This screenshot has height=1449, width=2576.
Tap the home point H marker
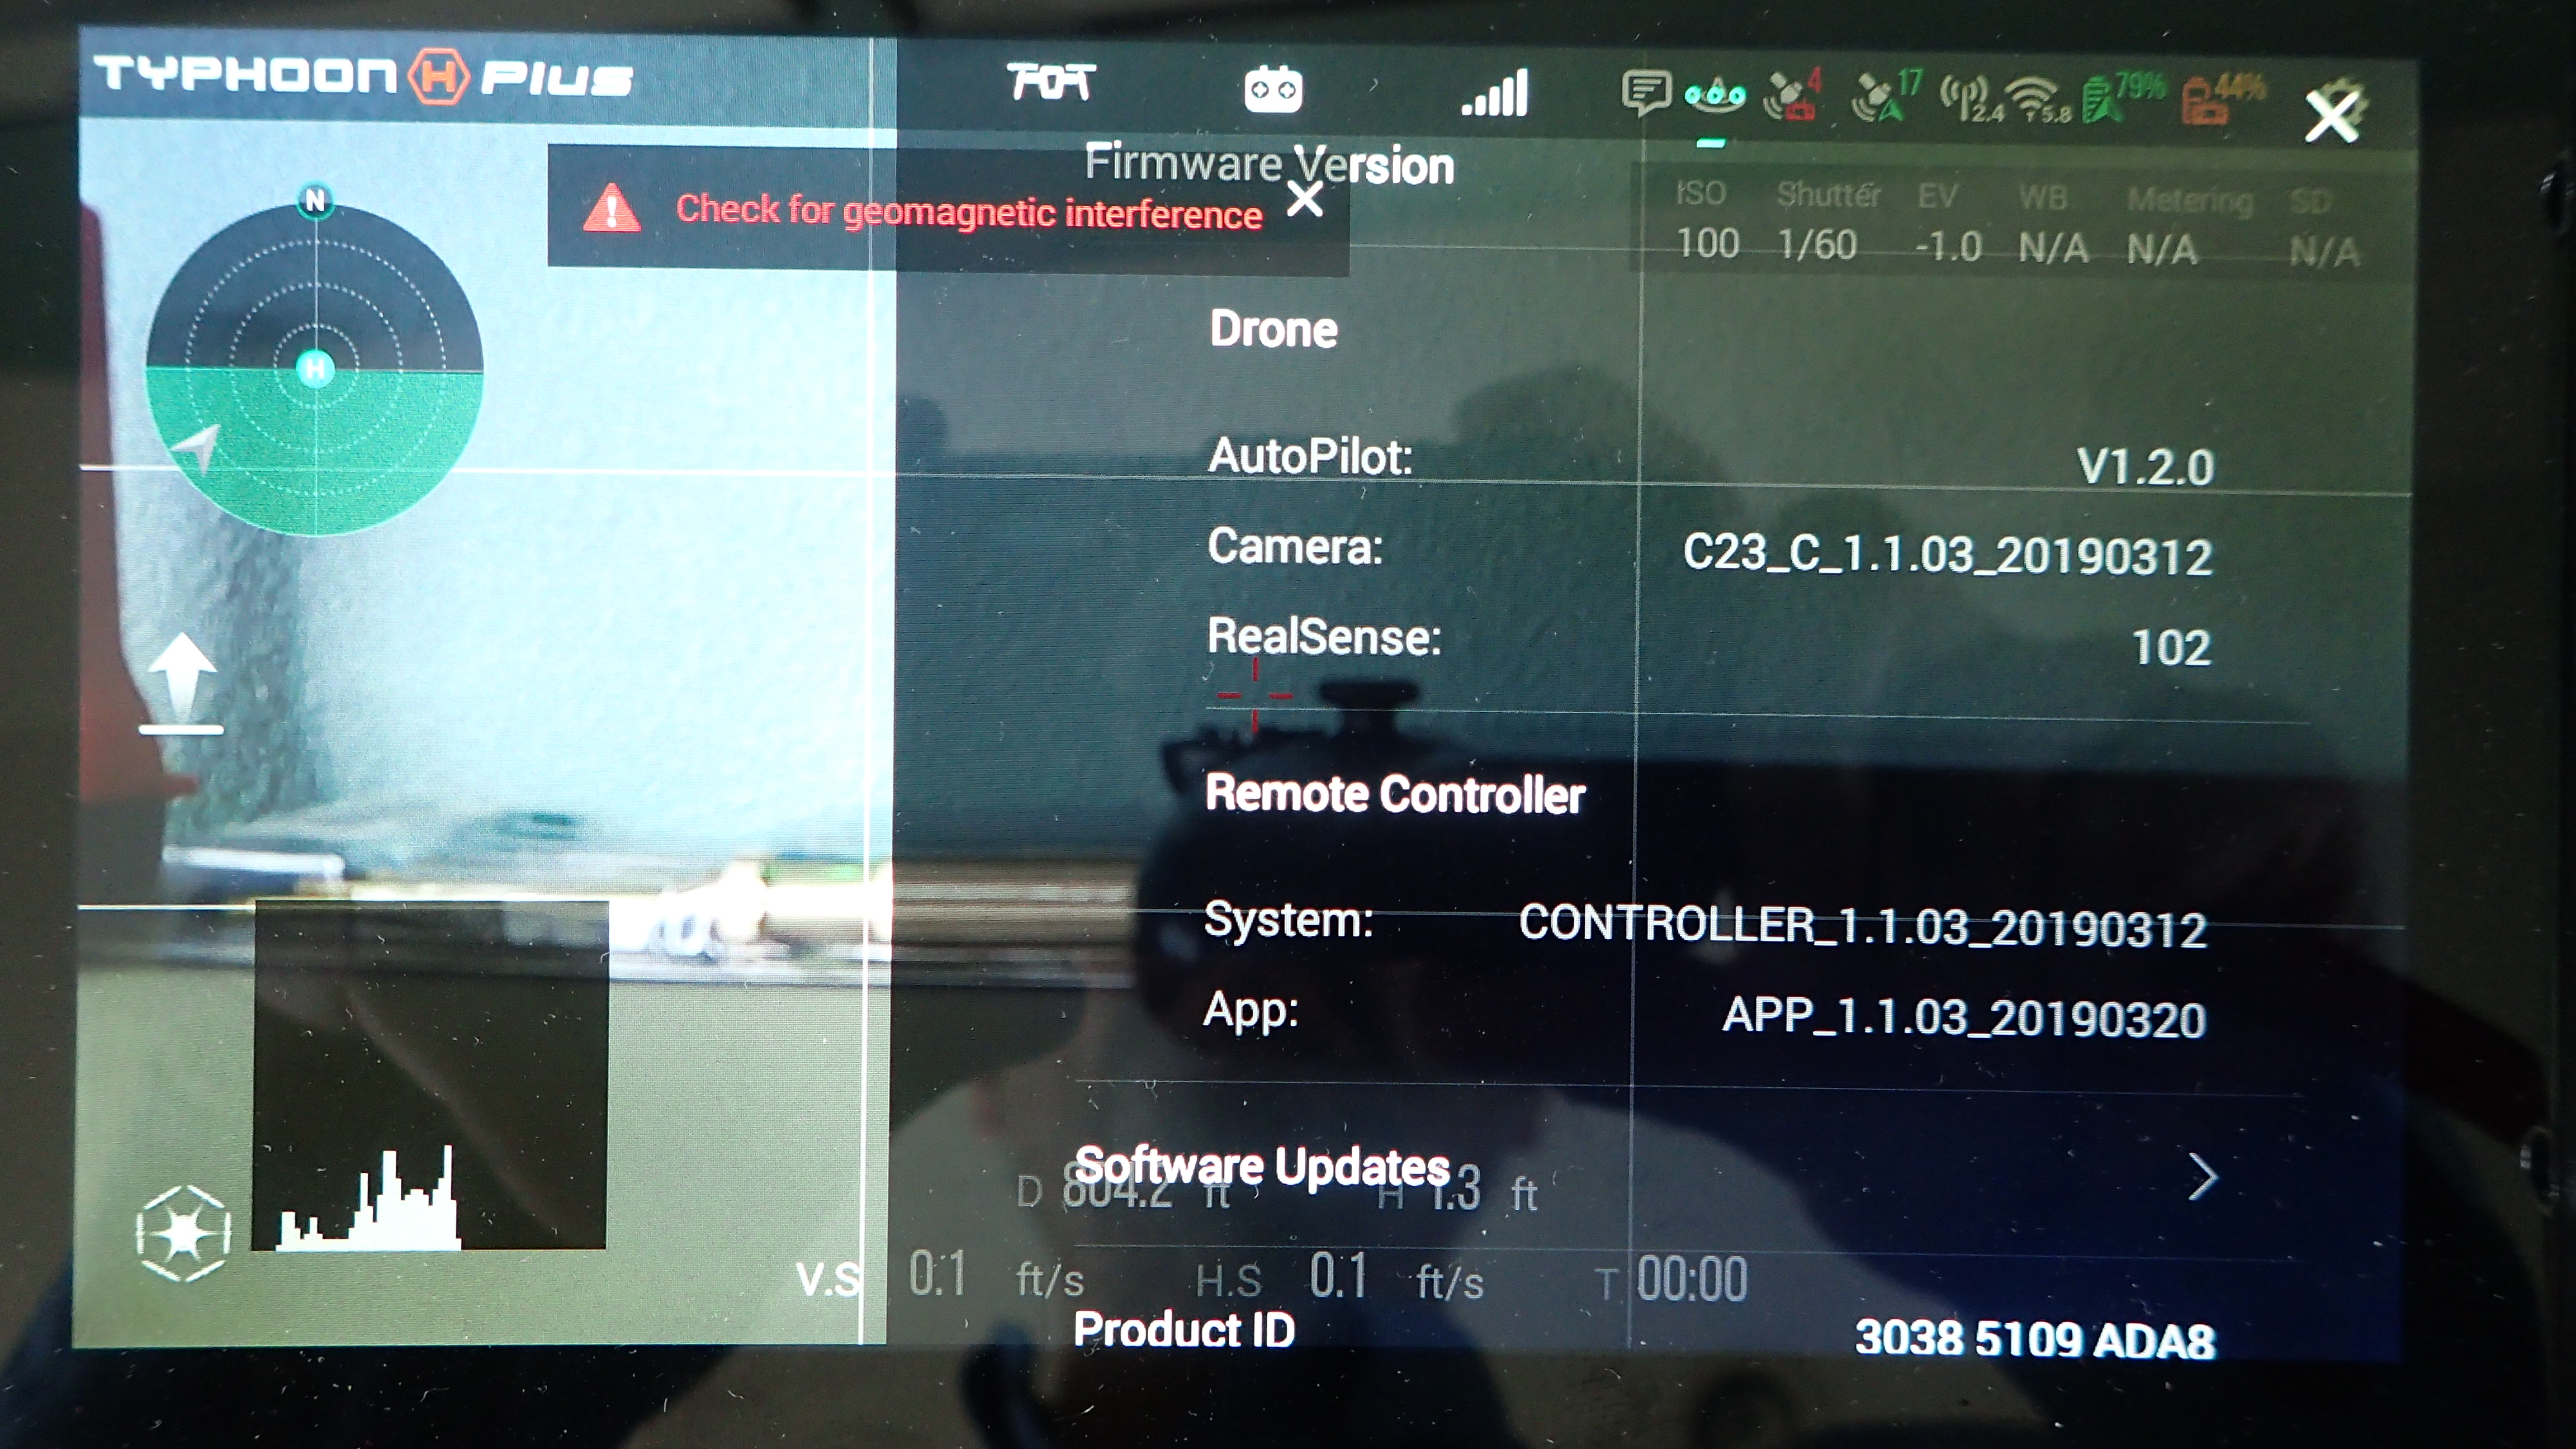click(315, 368)
